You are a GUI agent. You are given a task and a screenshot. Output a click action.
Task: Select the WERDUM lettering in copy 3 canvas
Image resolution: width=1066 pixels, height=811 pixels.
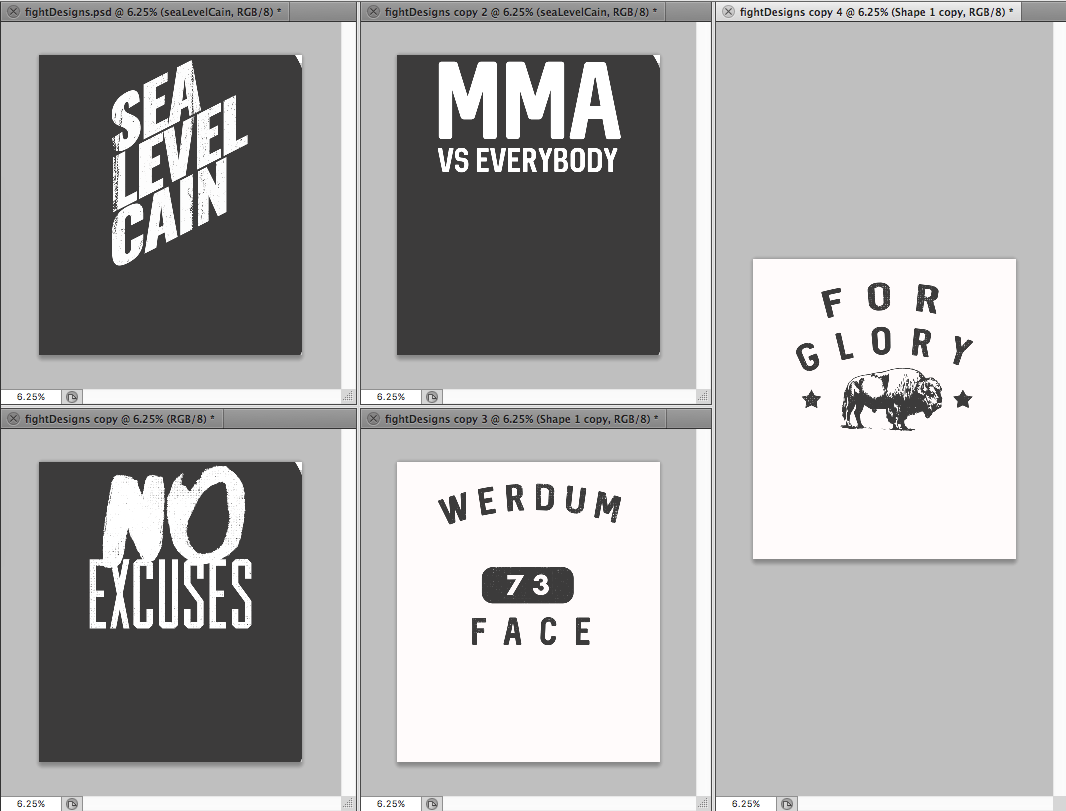[x=530, y=505]
